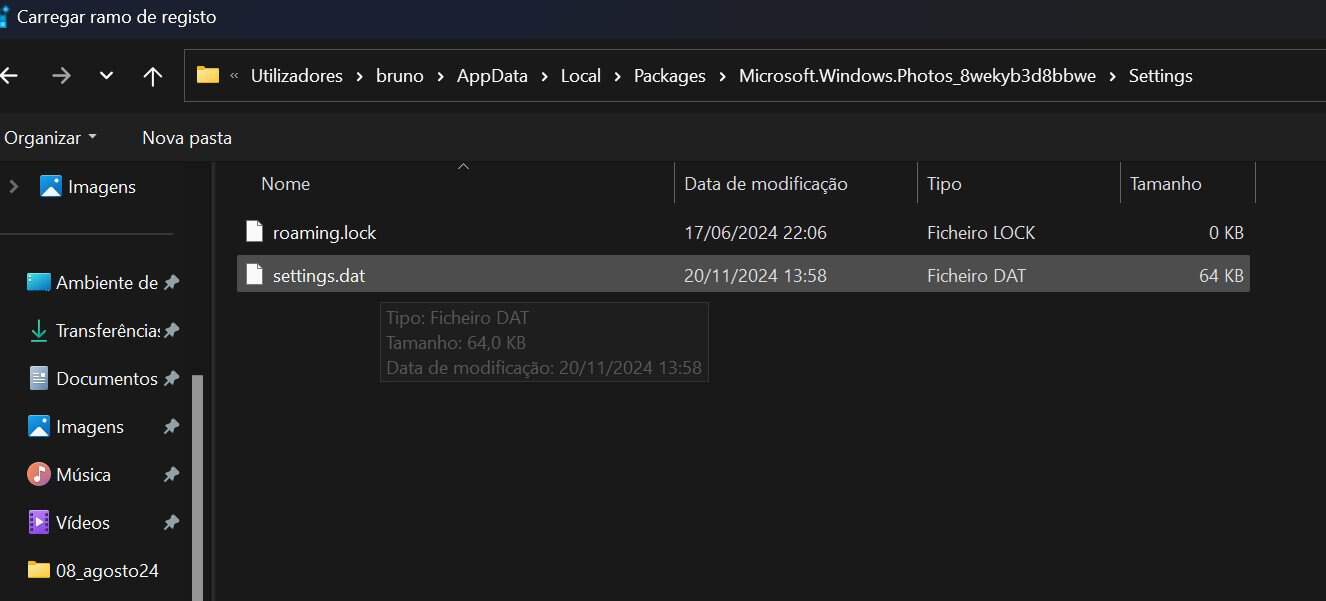Click roaming.lock file icon
The height and width of the screenshot is (601, 1326).
click(x=254, y=232)
